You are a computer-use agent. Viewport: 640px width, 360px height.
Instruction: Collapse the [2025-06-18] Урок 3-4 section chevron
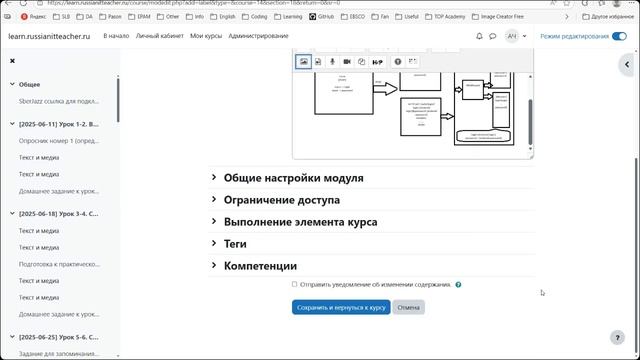pyautogui.click(x=12, y=213)
